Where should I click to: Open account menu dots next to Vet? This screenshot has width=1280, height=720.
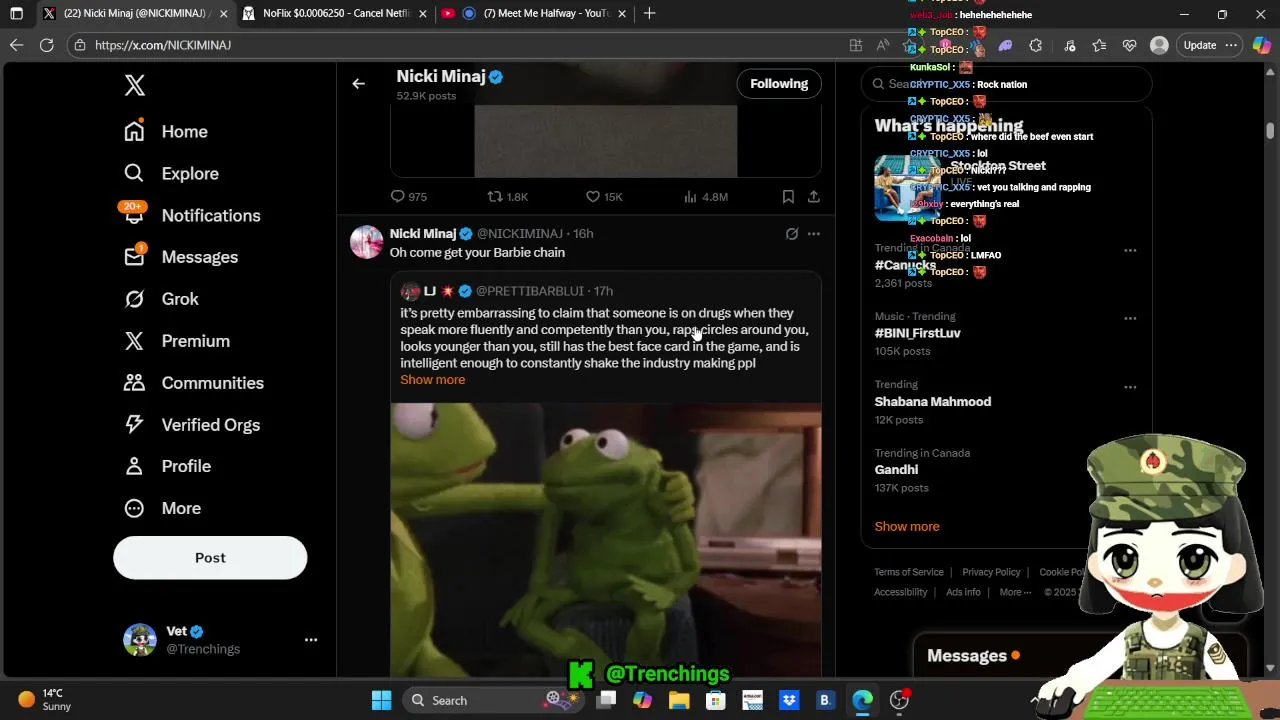[311, 640]
